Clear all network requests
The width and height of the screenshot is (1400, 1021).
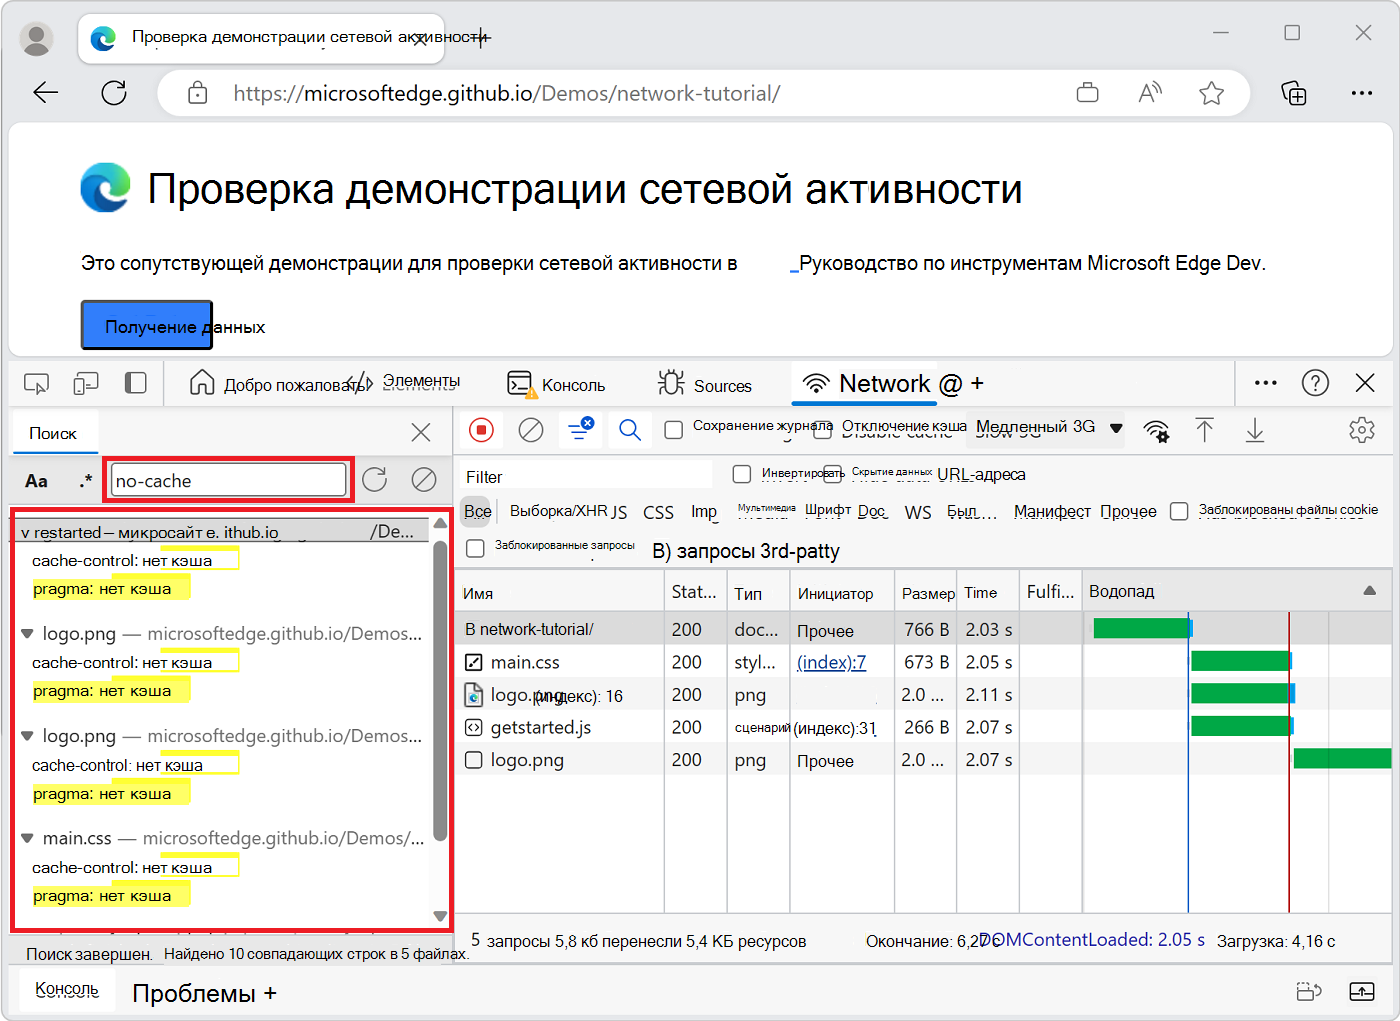click(530, 429)
